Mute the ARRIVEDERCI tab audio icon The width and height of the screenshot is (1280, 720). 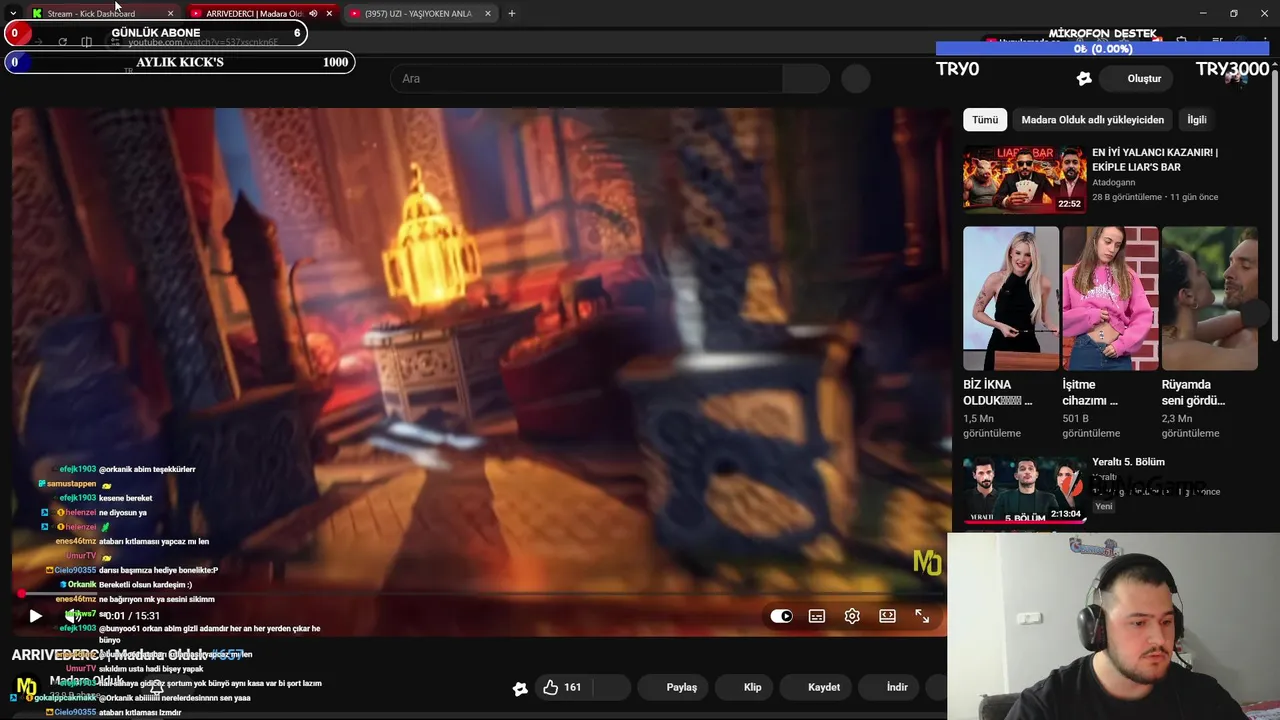click(x=313, y=13)
